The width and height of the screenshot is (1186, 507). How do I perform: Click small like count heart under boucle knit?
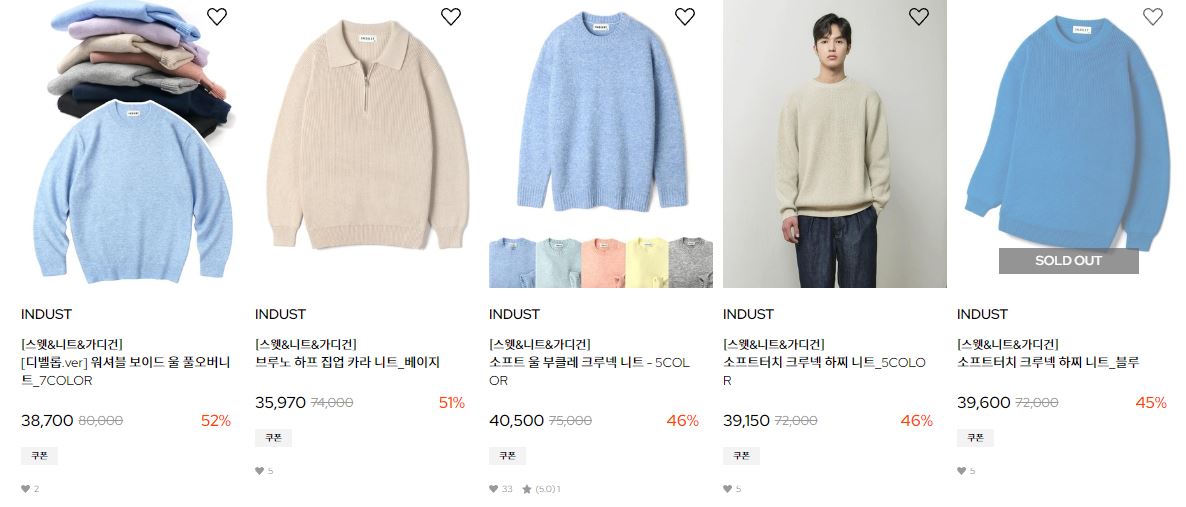(x=494, y=489)
